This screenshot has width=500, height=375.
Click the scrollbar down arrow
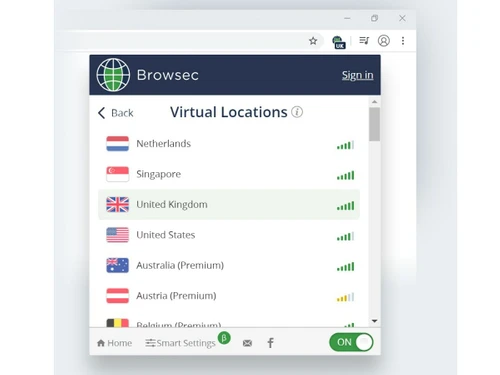point(374,321)
